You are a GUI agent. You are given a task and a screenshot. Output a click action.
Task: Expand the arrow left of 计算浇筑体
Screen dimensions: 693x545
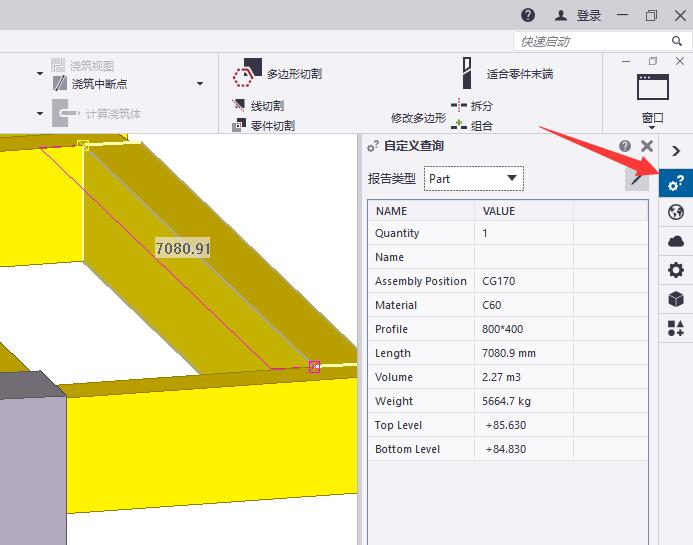pyautogui.click(x=40, y=114)
